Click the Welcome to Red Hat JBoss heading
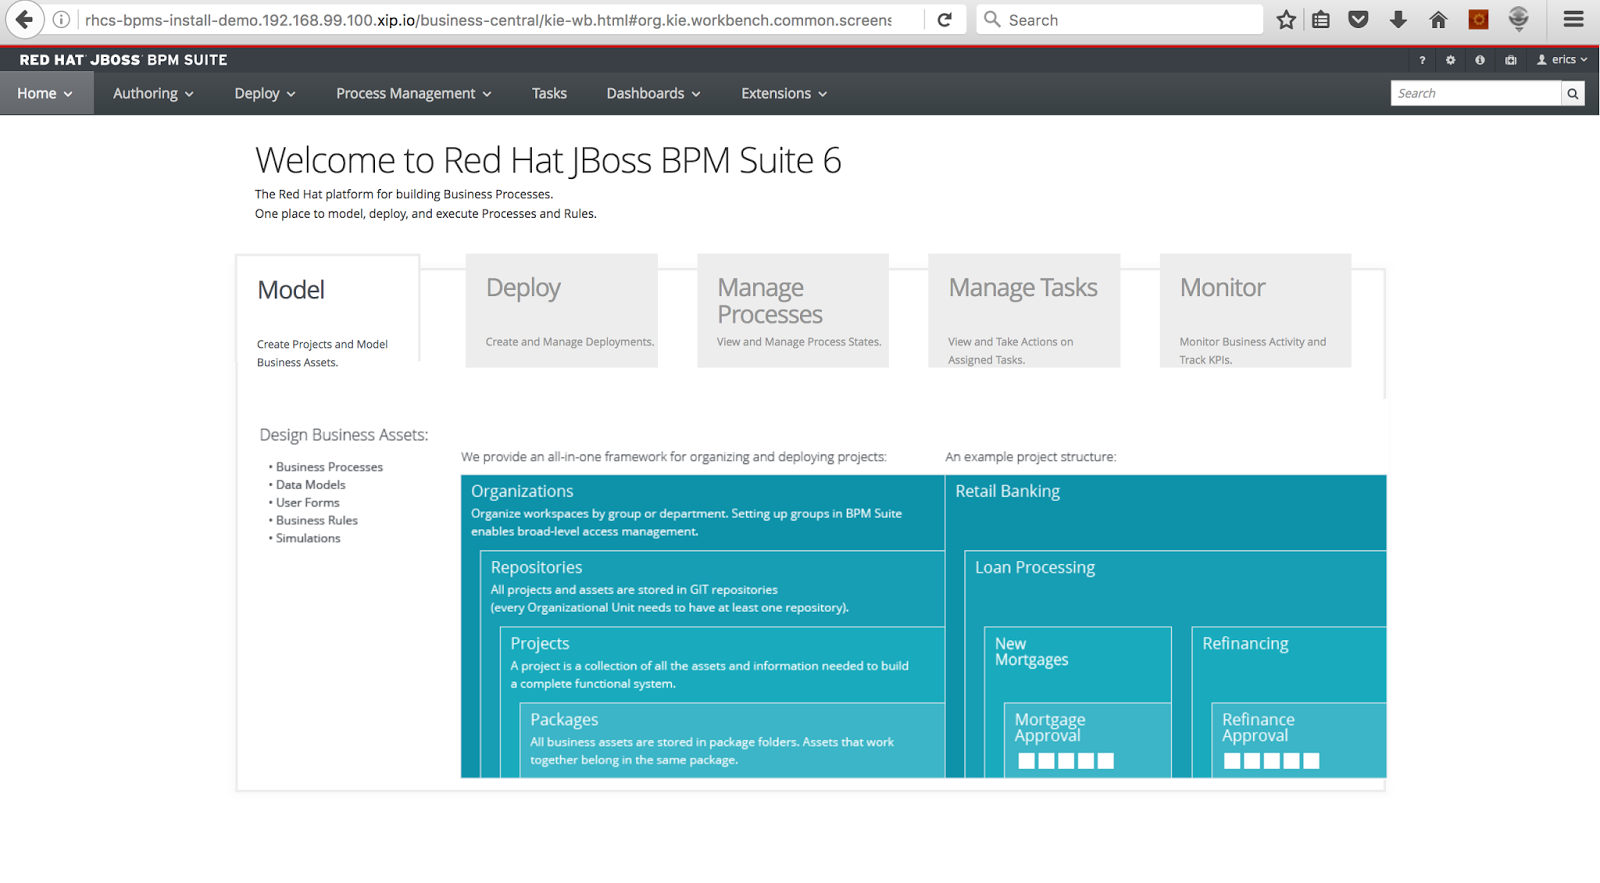Screen dimensions: 1600x883 pos(548,160)
